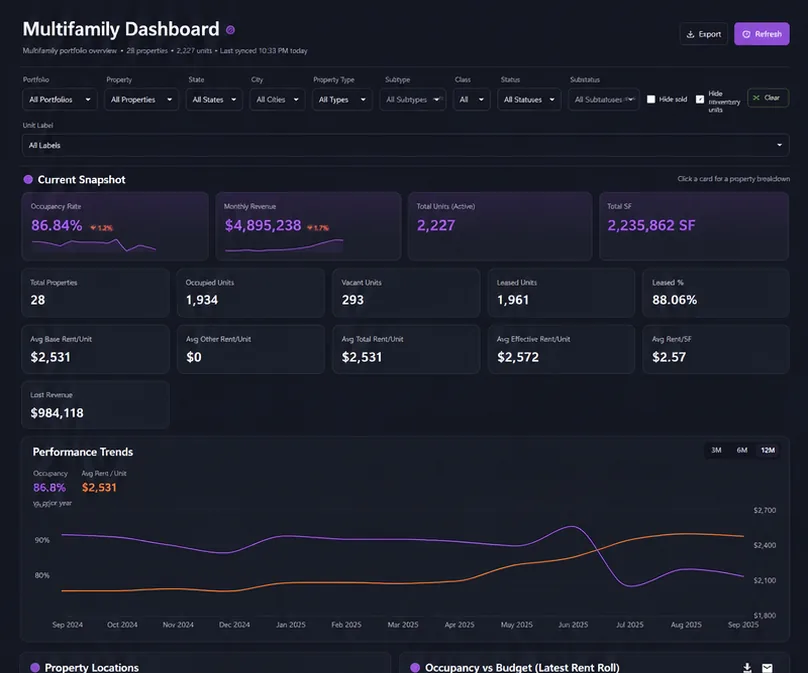
Task: Click the download icon in Occupancy vs Budget
Action: point(747,667)
